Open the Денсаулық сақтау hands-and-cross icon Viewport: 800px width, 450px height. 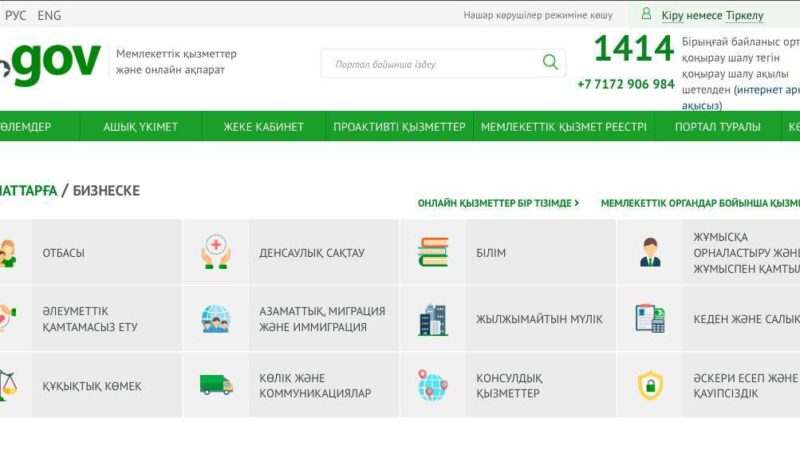(x=216, y=252)
